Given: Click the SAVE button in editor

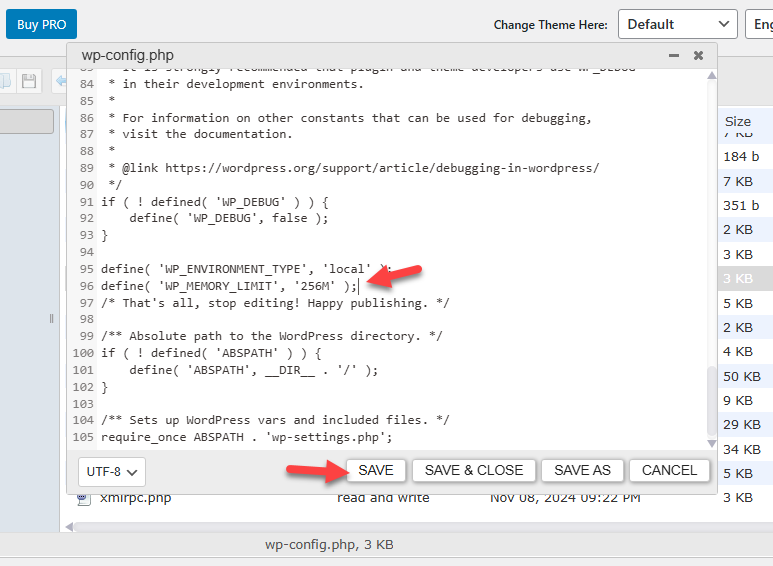Looking at the screenshot, I should tap(376, 470).
